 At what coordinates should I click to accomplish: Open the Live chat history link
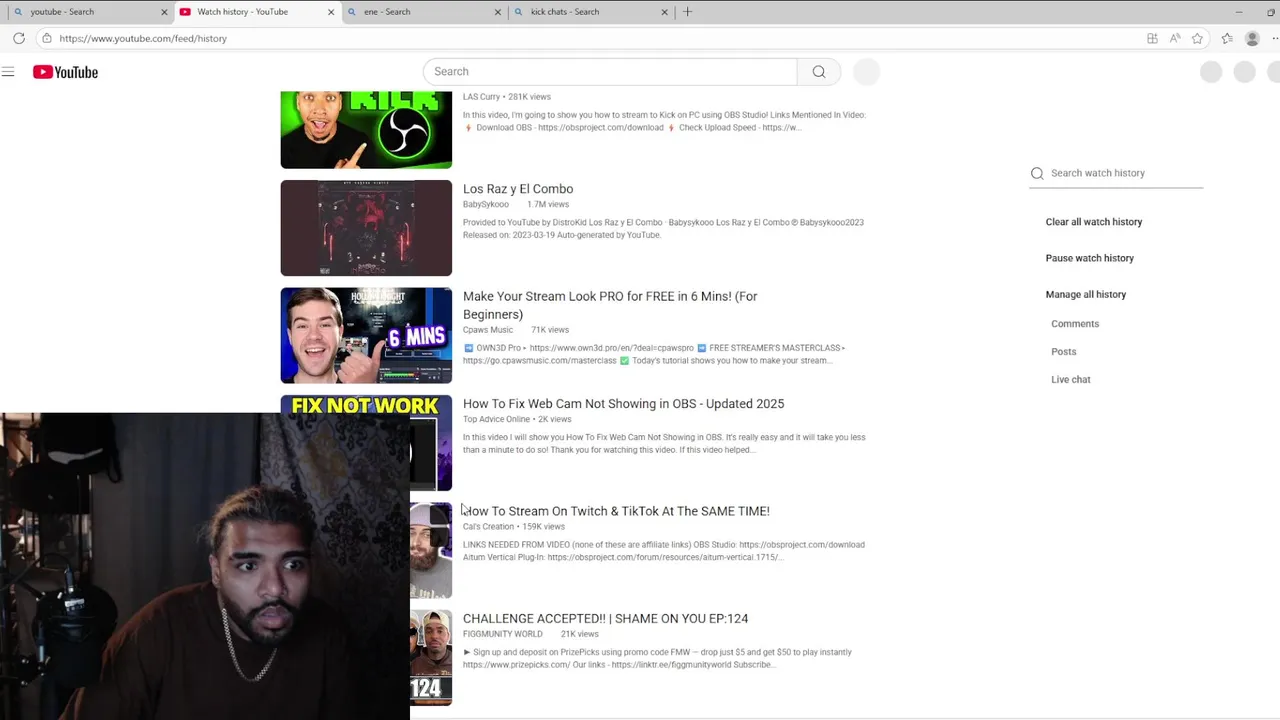point(1071,380)
